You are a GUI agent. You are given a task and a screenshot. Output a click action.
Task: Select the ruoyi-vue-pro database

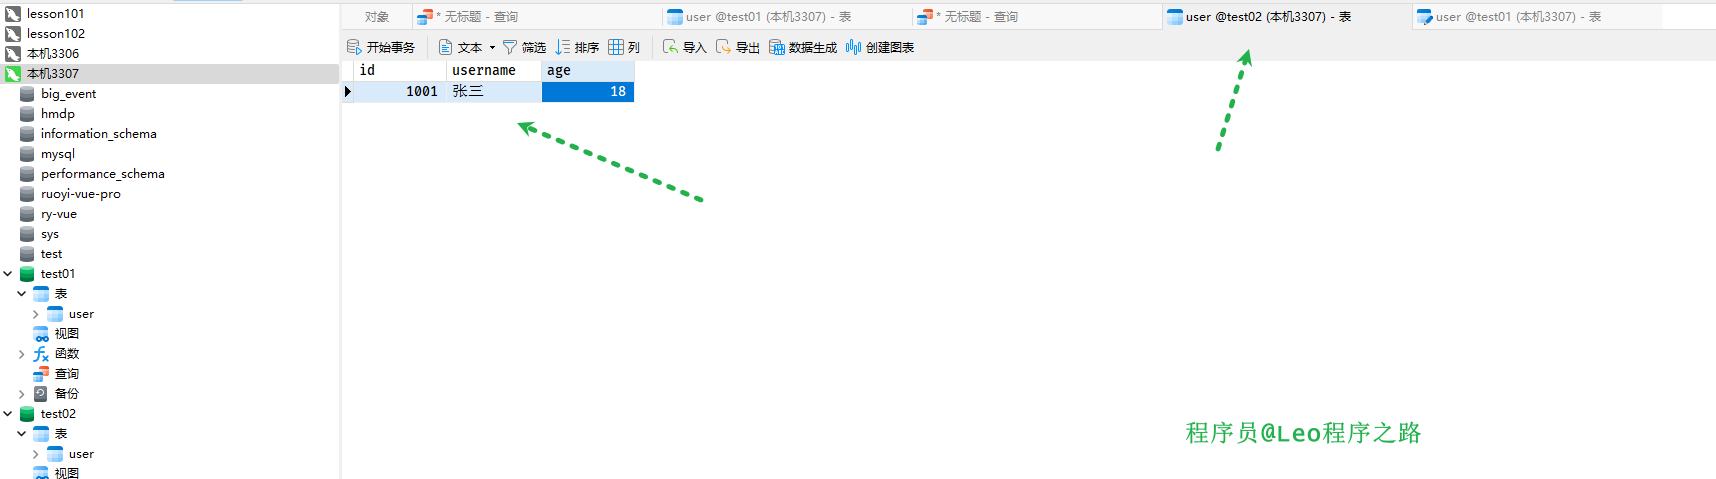pyautogui.click(x=80, y=194)
